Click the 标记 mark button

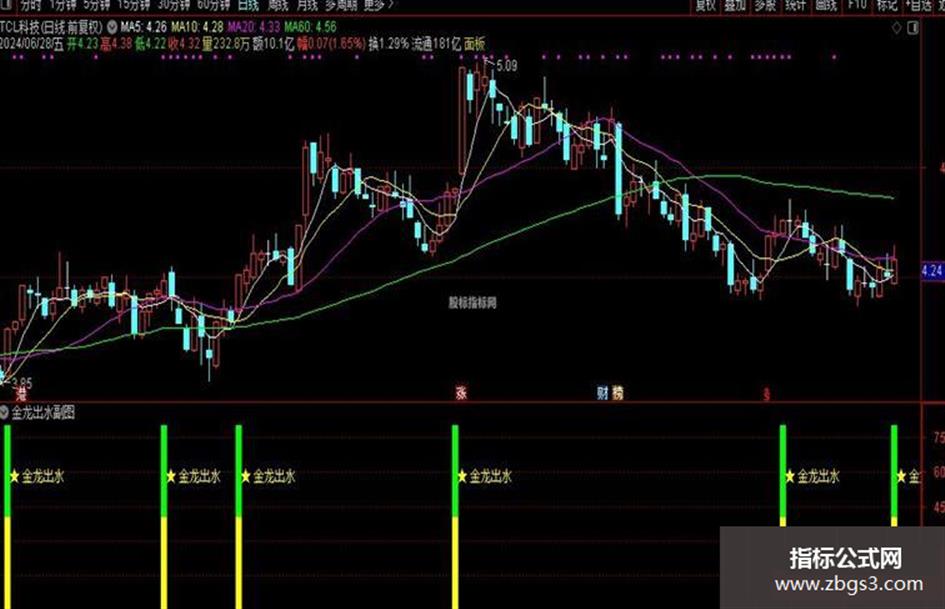tap(887, 5)
